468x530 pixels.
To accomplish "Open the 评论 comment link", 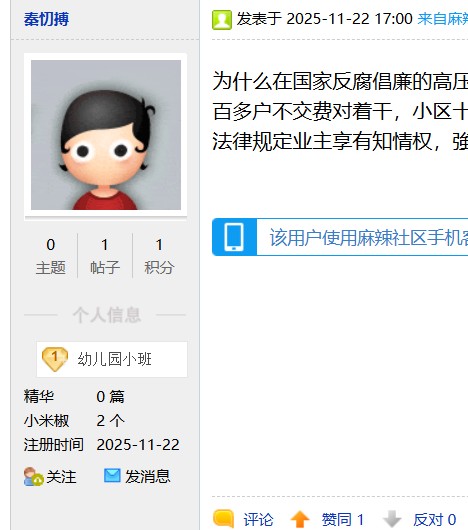I will point(258,520).
